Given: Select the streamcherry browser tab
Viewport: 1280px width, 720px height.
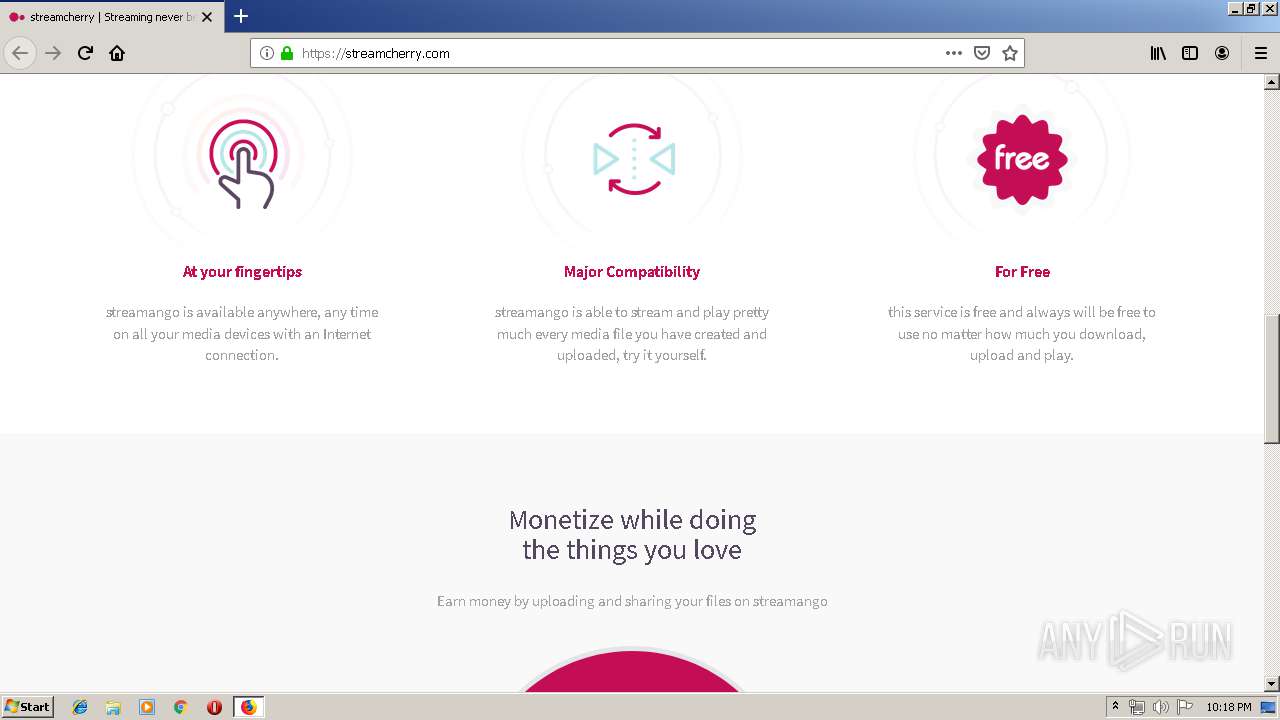Looking at the screenshot, I should click(x=110, y=17).
